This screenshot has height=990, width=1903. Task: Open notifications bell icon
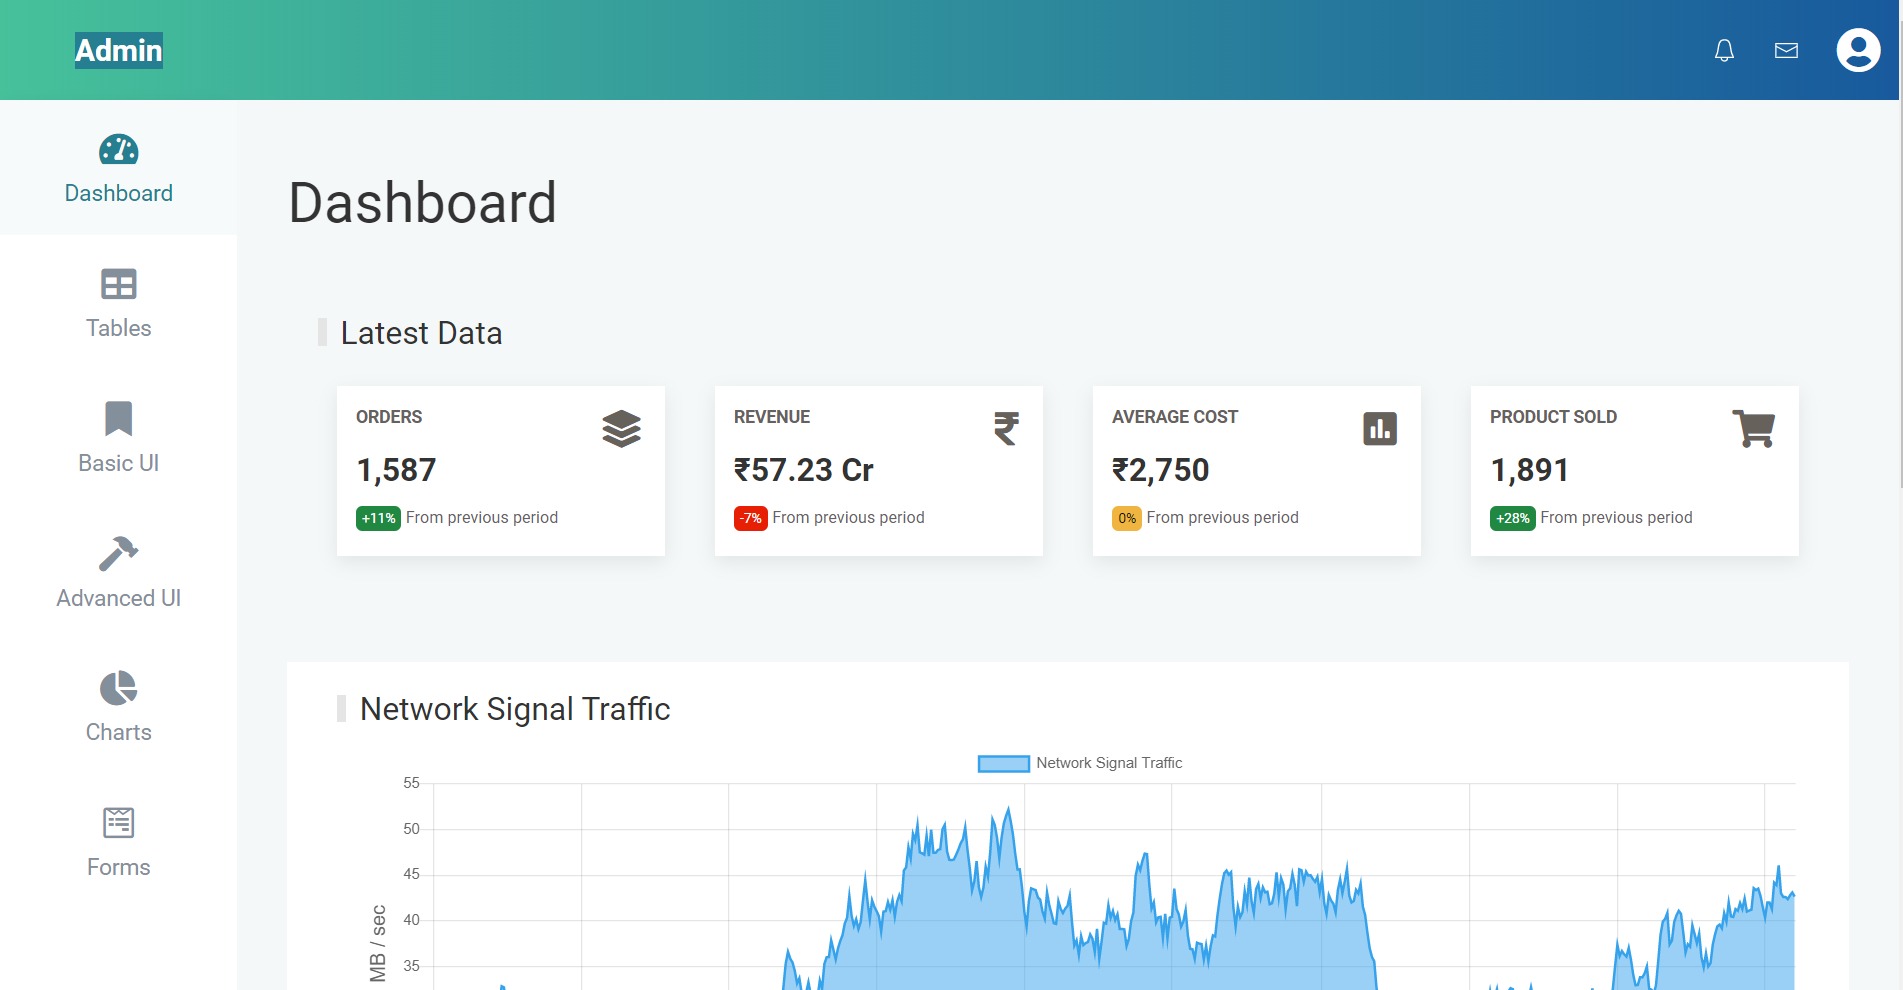(x=1724, y=50)
